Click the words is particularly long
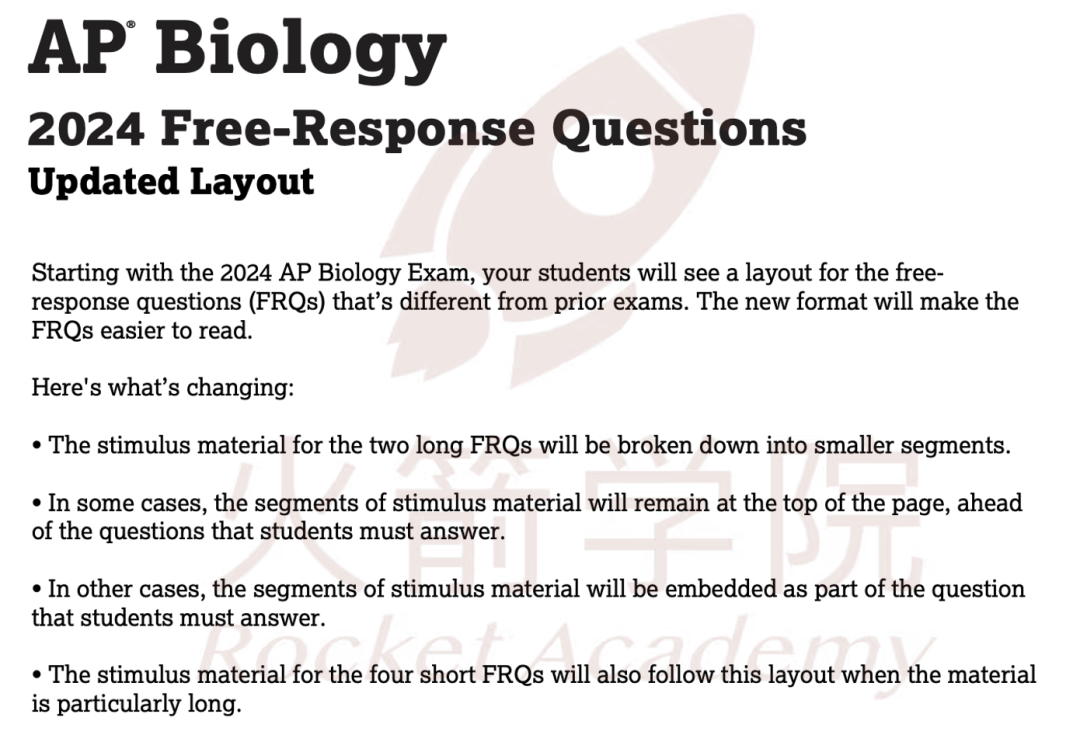This screenshot has height=735, width=1080. [x=136, y=704]
